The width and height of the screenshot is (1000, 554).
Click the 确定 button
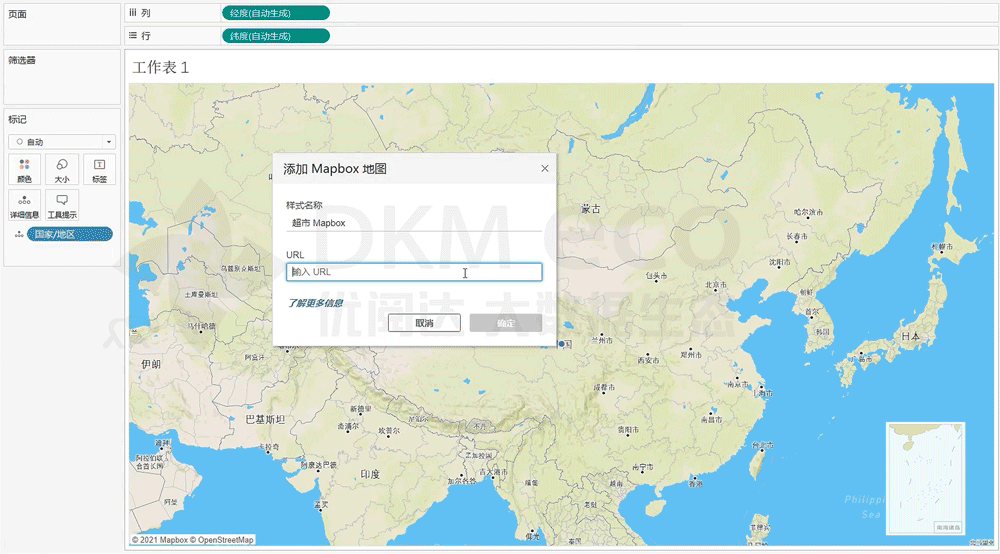pos(506,323)
